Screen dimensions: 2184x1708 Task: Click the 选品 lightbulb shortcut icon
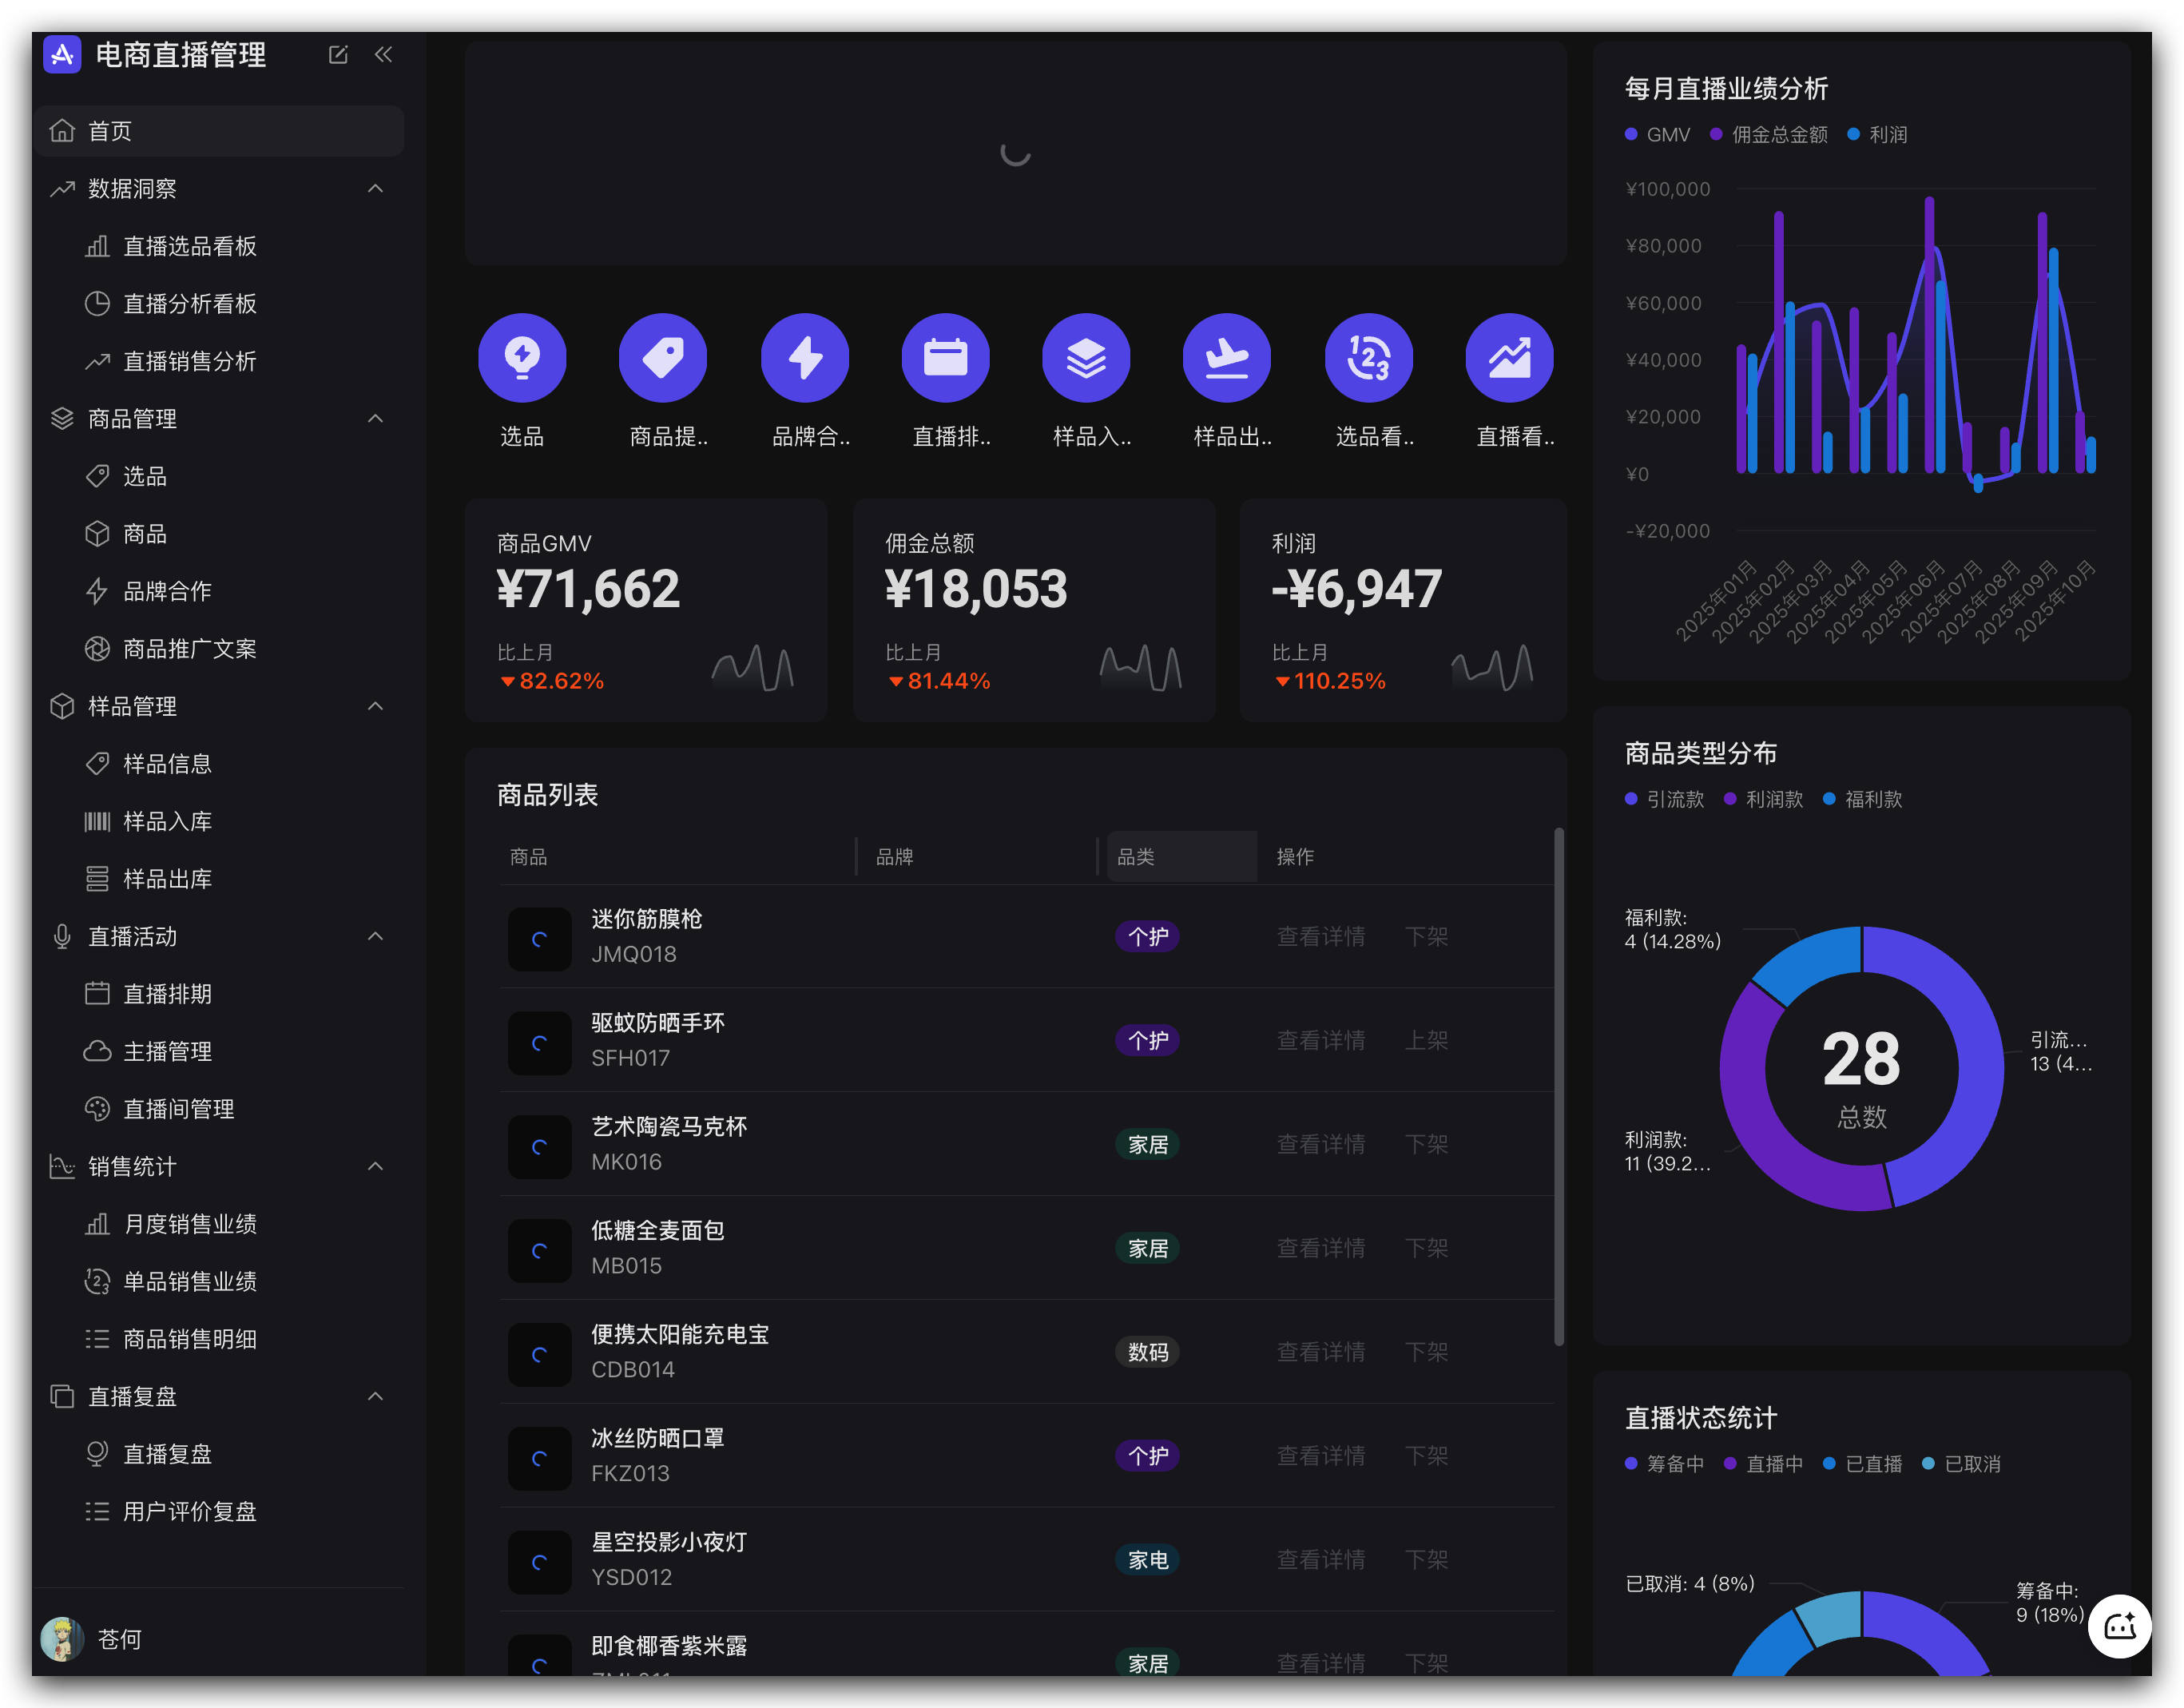(522, 357)
